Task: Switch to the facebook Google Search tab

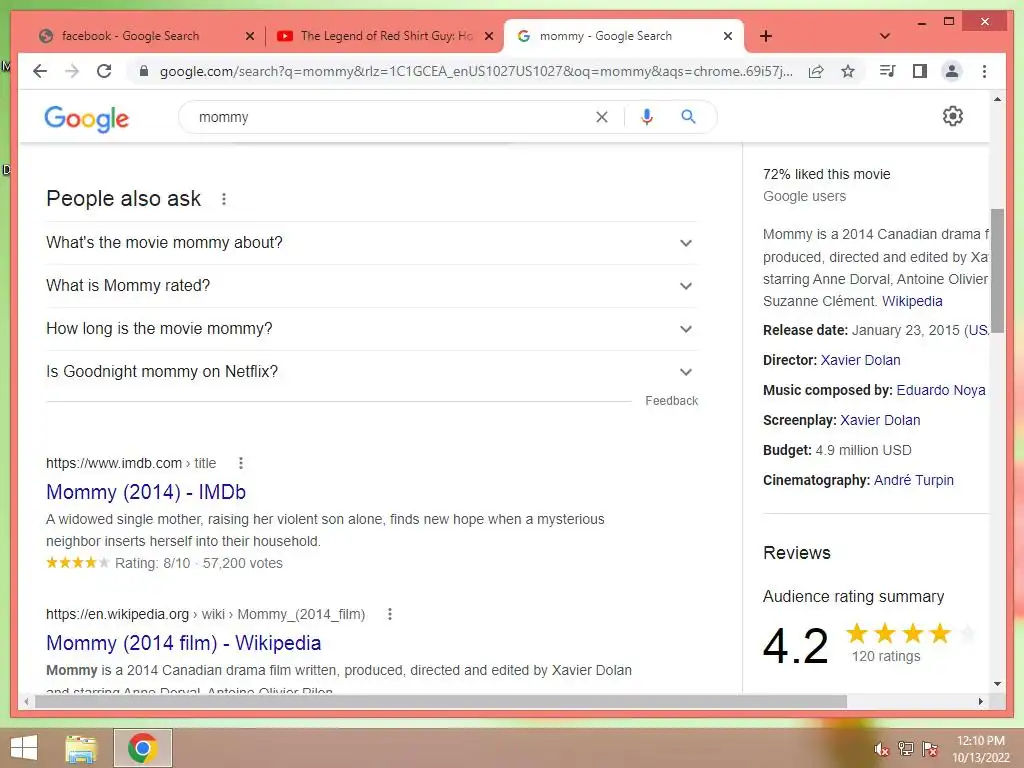Action: (x=130, y=36)
